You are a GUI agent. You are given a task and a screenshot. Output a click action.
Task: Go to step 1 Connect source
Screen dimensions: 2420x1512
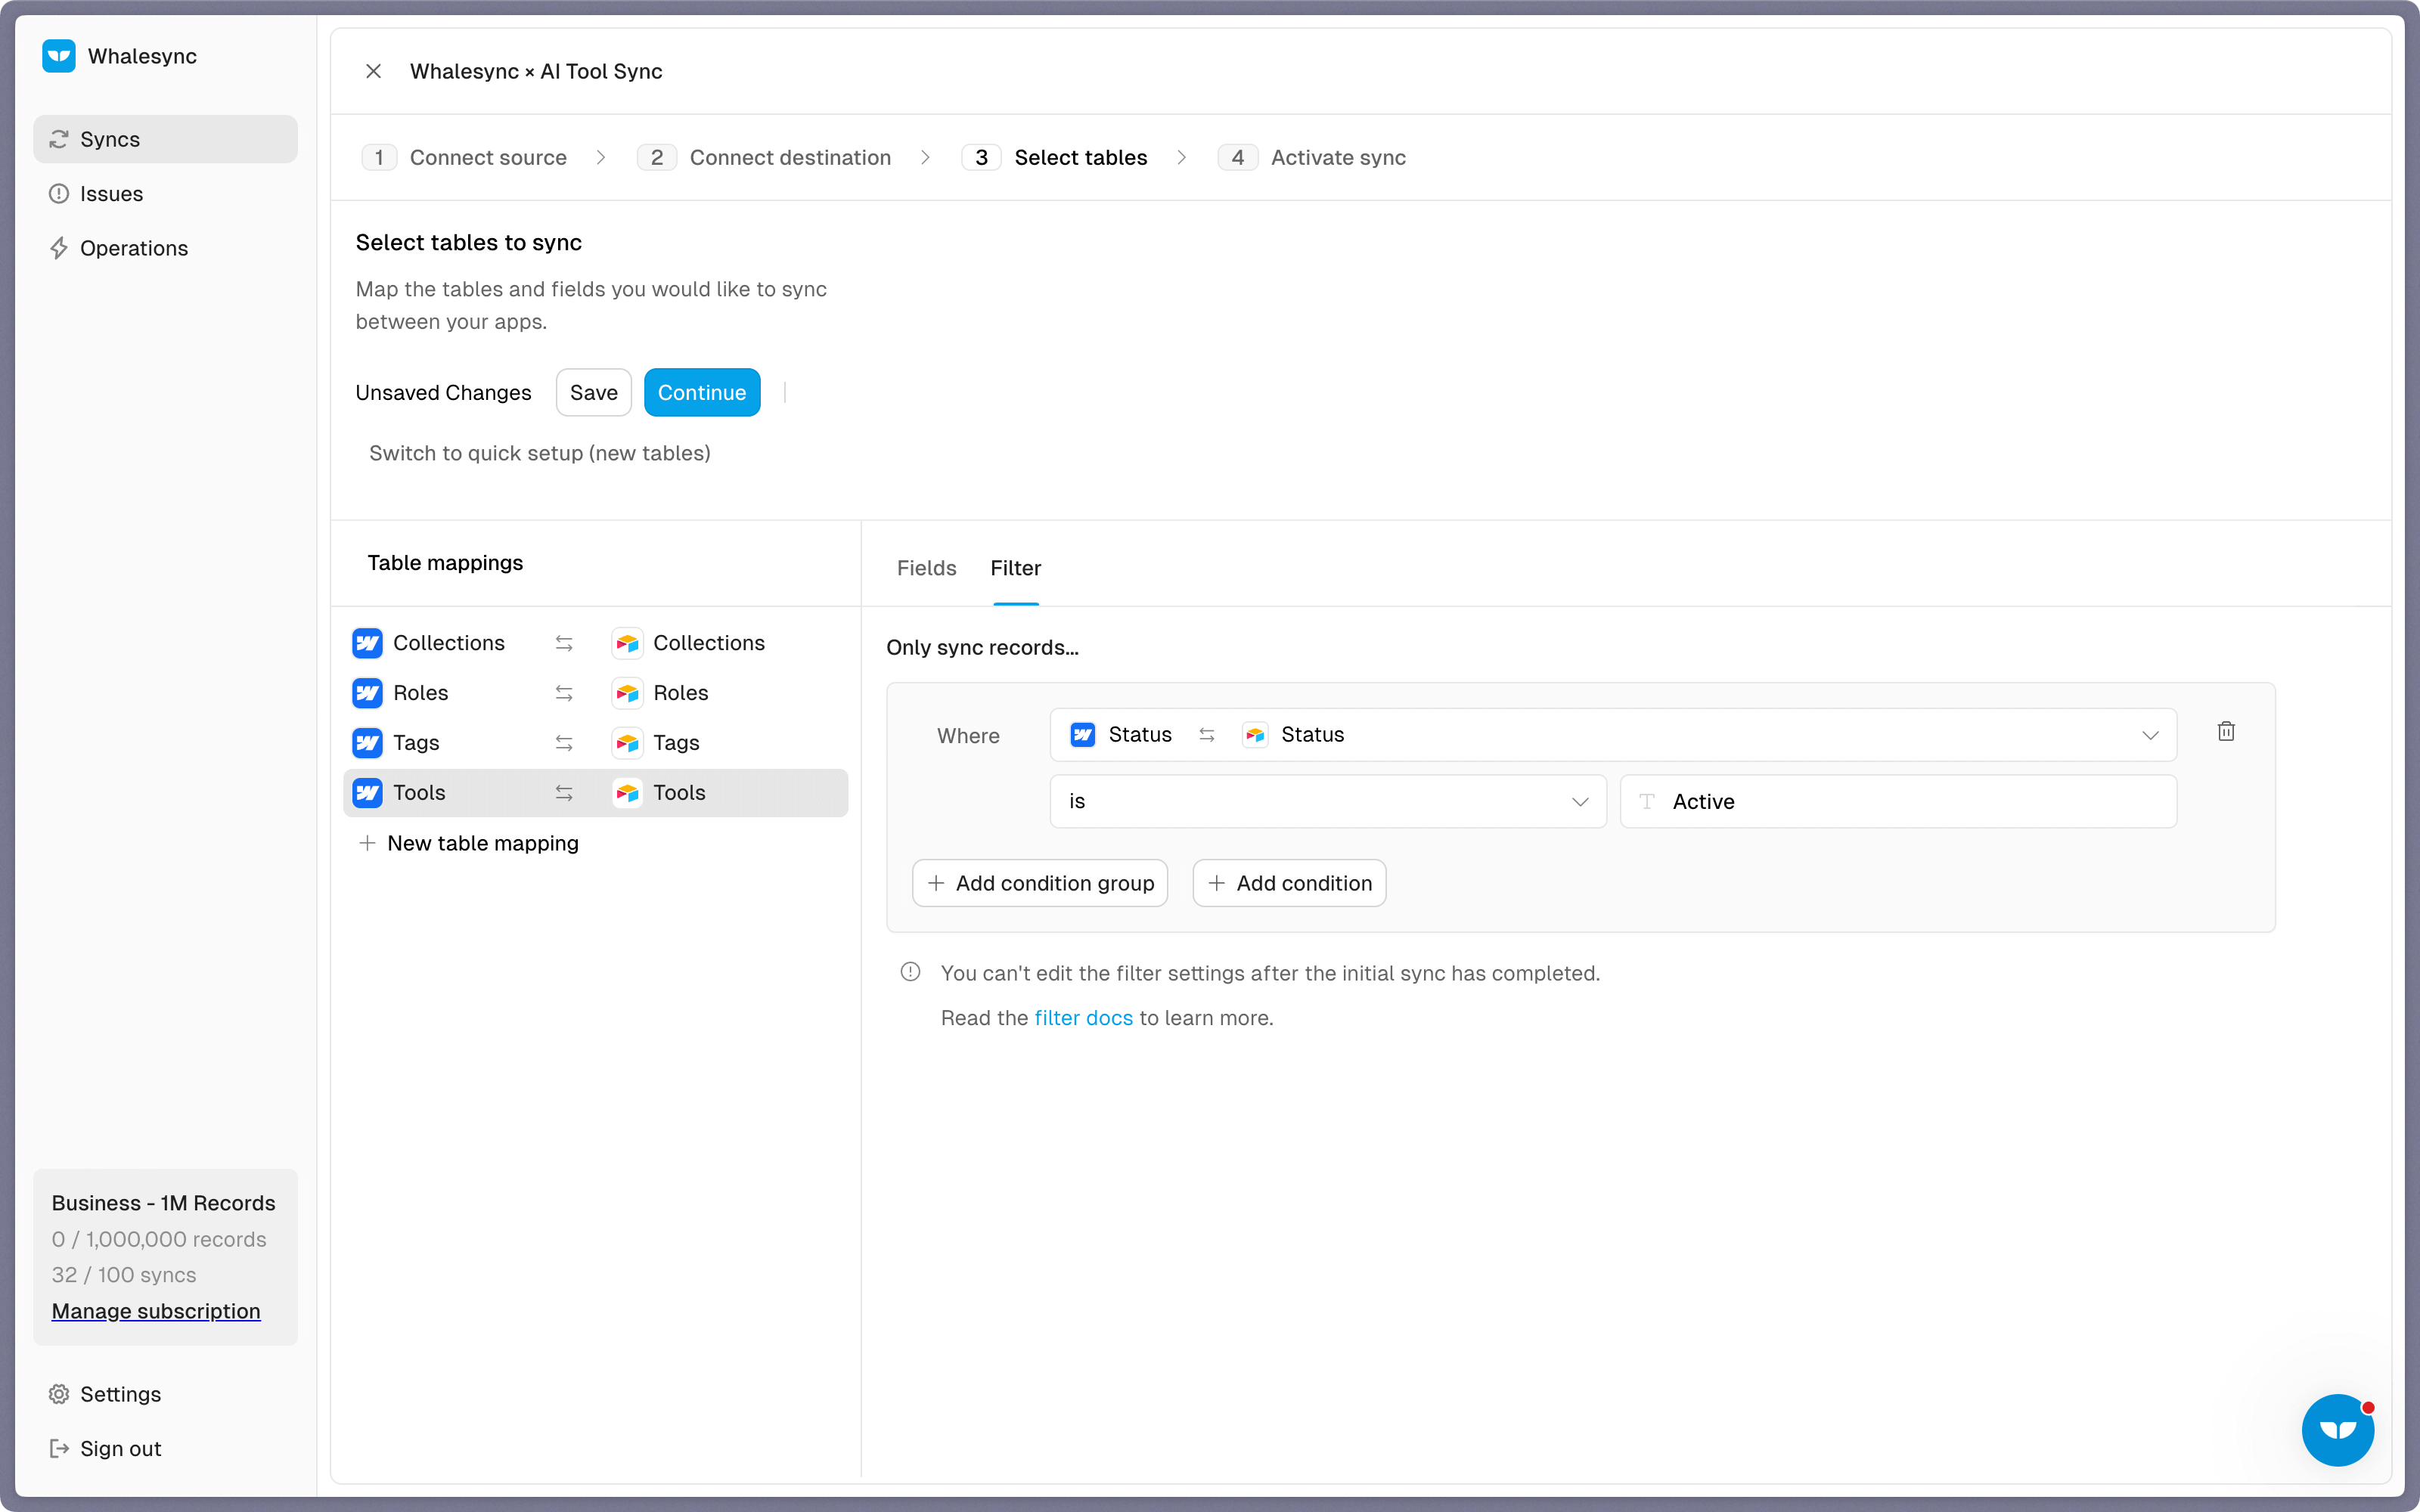(464, 157)
